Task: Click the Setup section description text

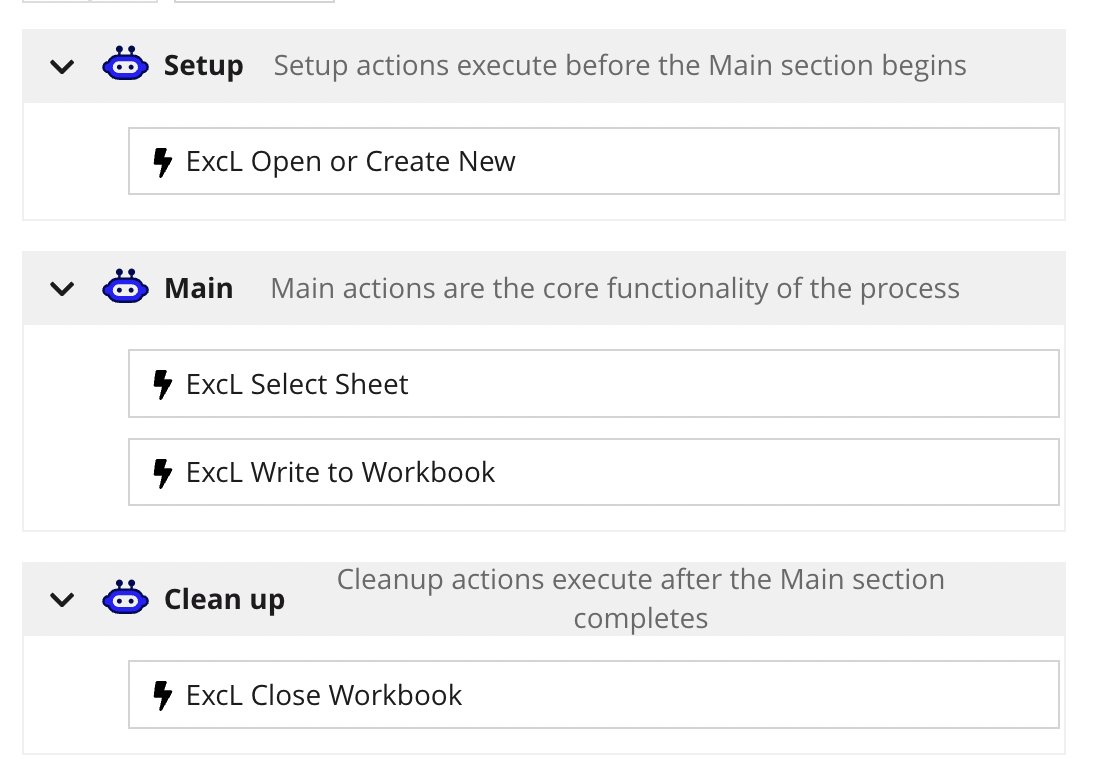Action: click(x=620, y=66)
